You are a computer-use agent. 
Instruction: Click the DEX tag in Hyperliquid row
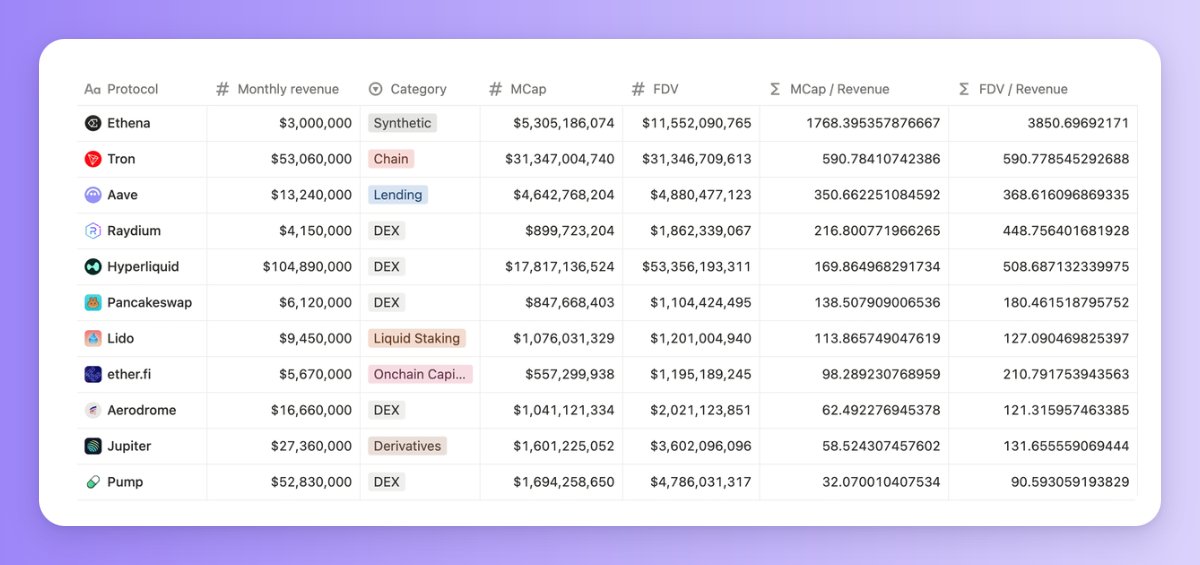(387, 267)
